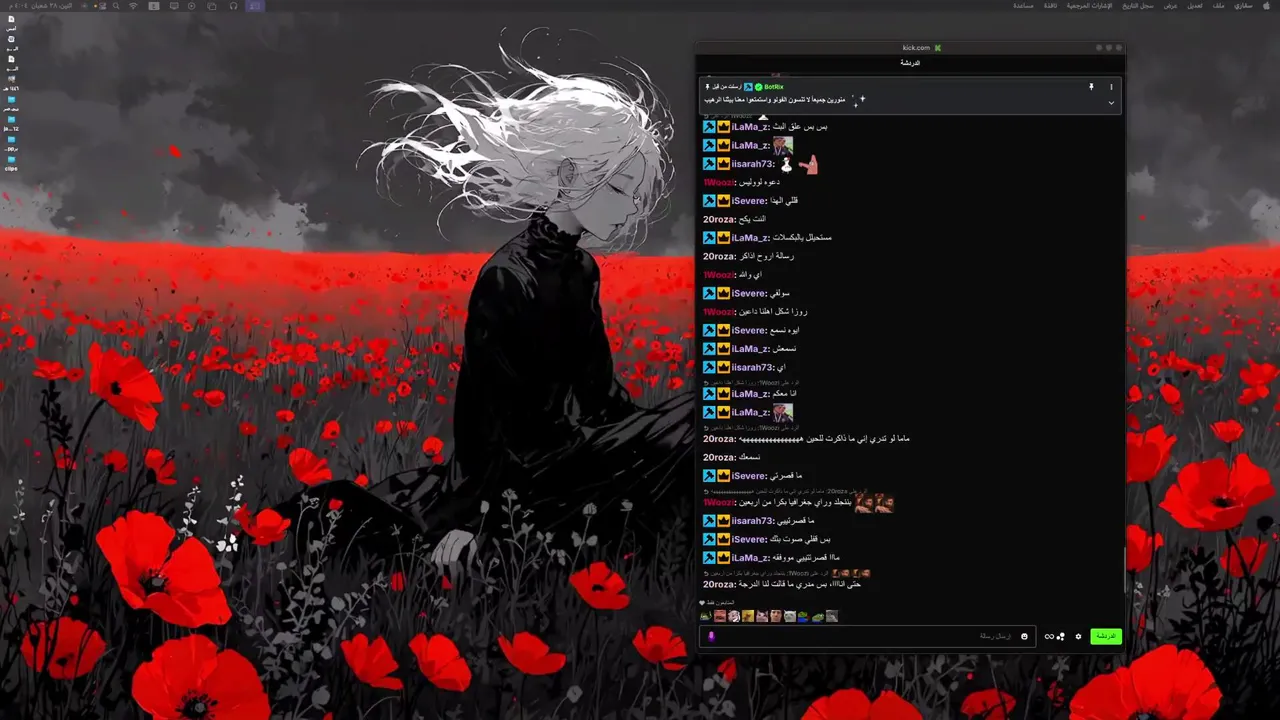Click the Wi-Fi icon in menu bar
The height and width of the screenshot is (720, 1280).
click(133, 6)
